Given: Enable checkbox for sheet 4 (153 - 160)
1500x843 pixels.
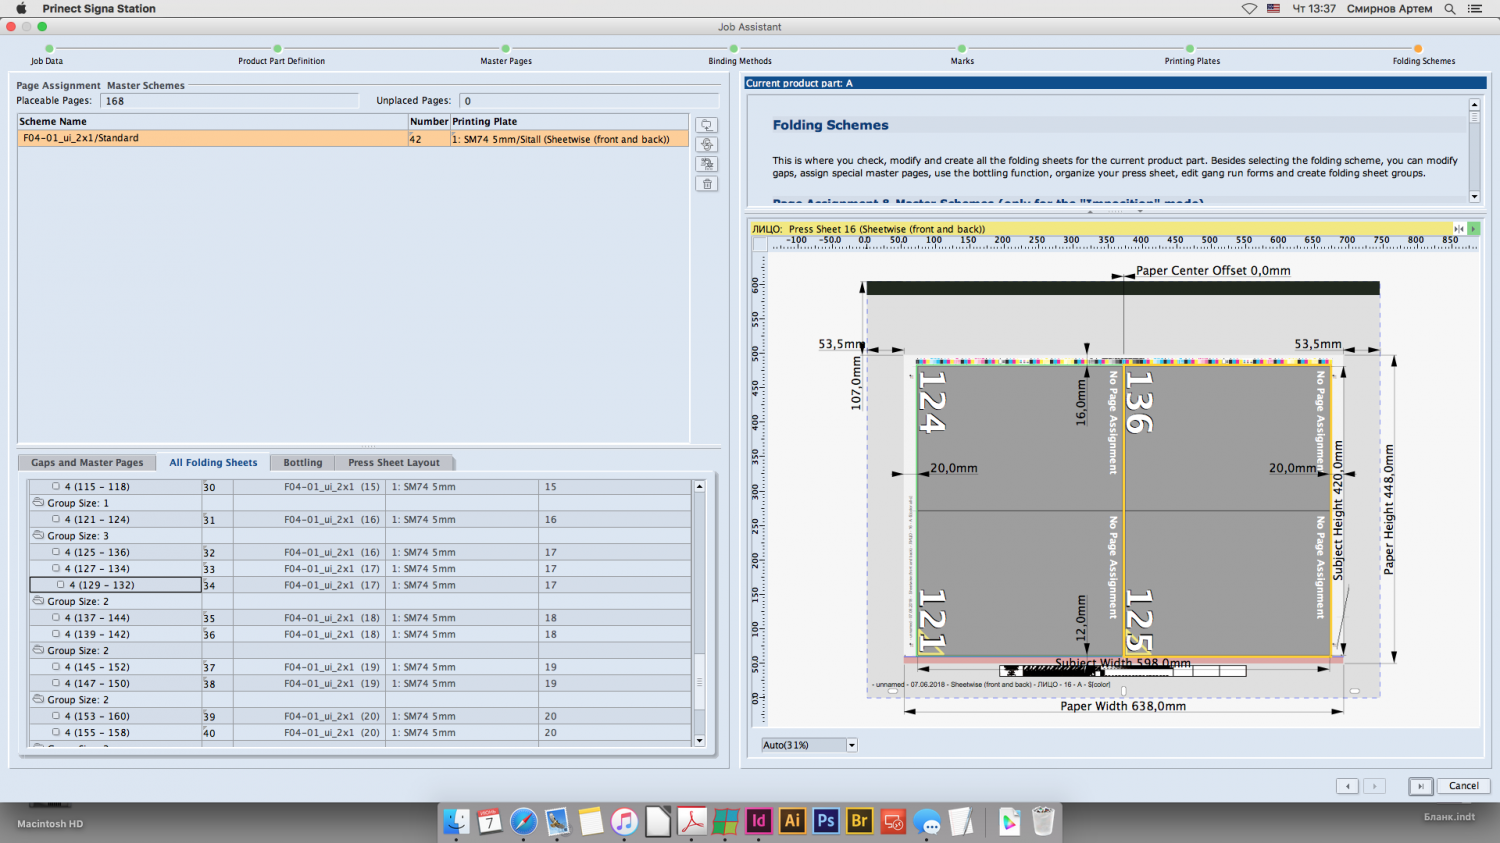Looking at the screenshot, I should point(56,716).
